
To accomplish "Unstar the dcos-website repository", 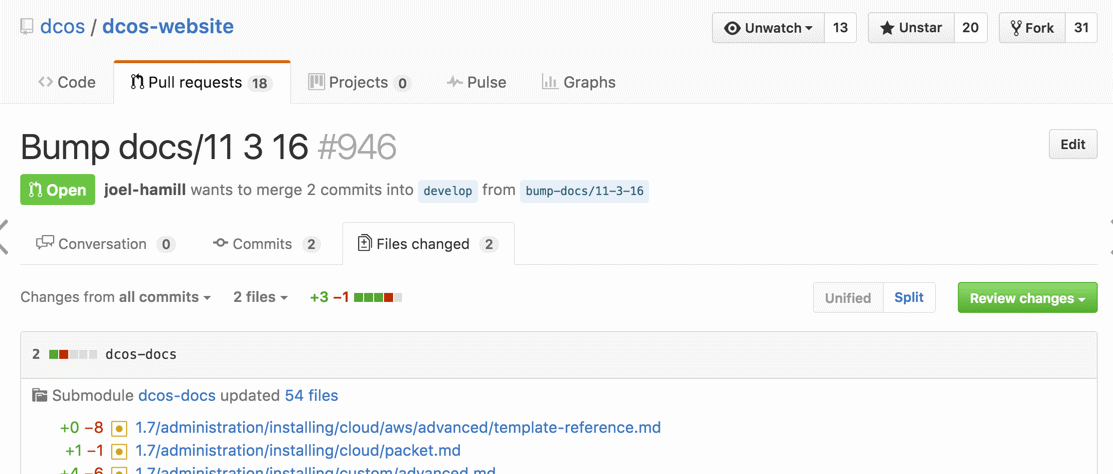I will click(x=911, y=28).
